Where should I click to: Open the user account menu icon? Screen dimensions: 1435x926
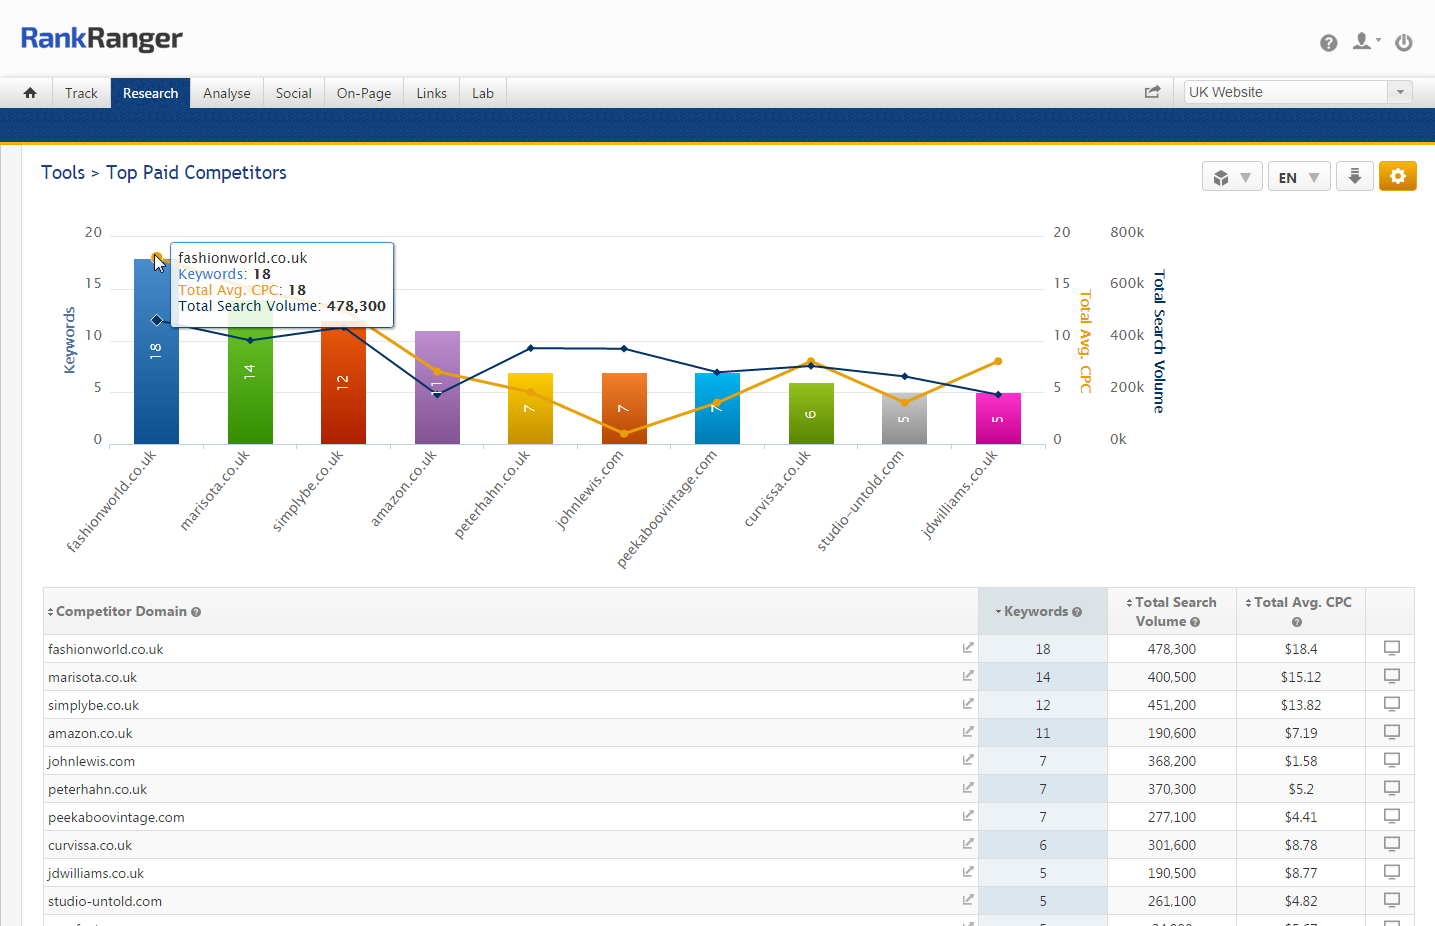click(1364, 42)
